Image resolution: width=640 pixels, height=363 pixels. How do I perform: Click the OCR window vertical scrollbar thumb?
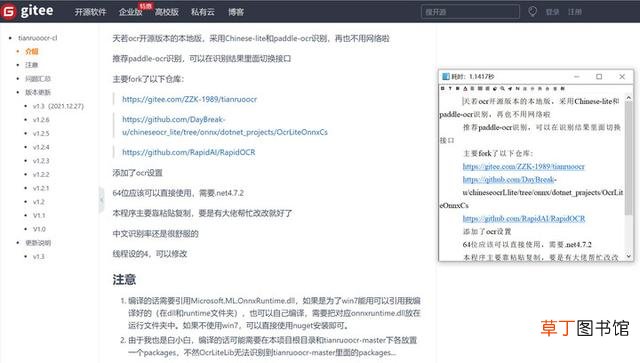click(629, 158)
